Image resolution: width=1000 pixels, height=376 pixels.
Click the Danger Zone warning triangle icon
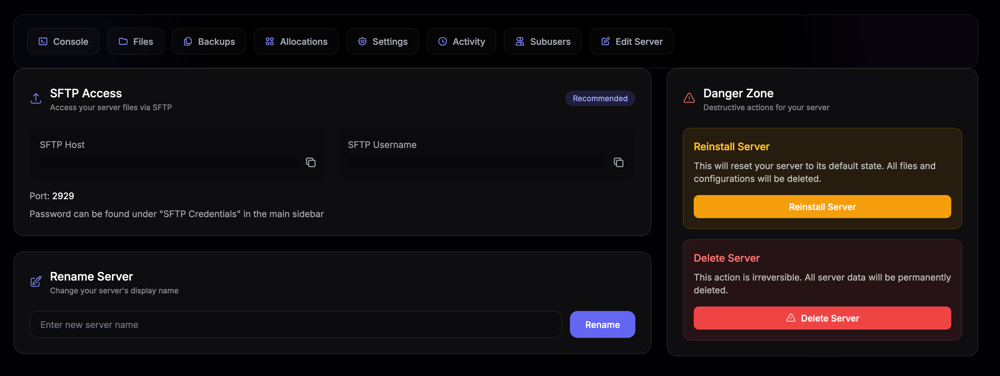click(689, 98)
